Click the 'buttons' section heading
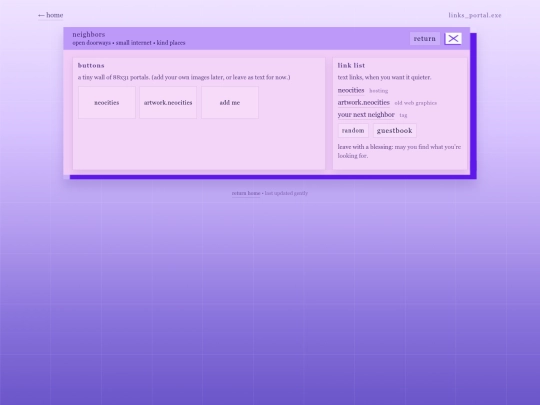Screen dimensions: 540x405 click(91, 65)
